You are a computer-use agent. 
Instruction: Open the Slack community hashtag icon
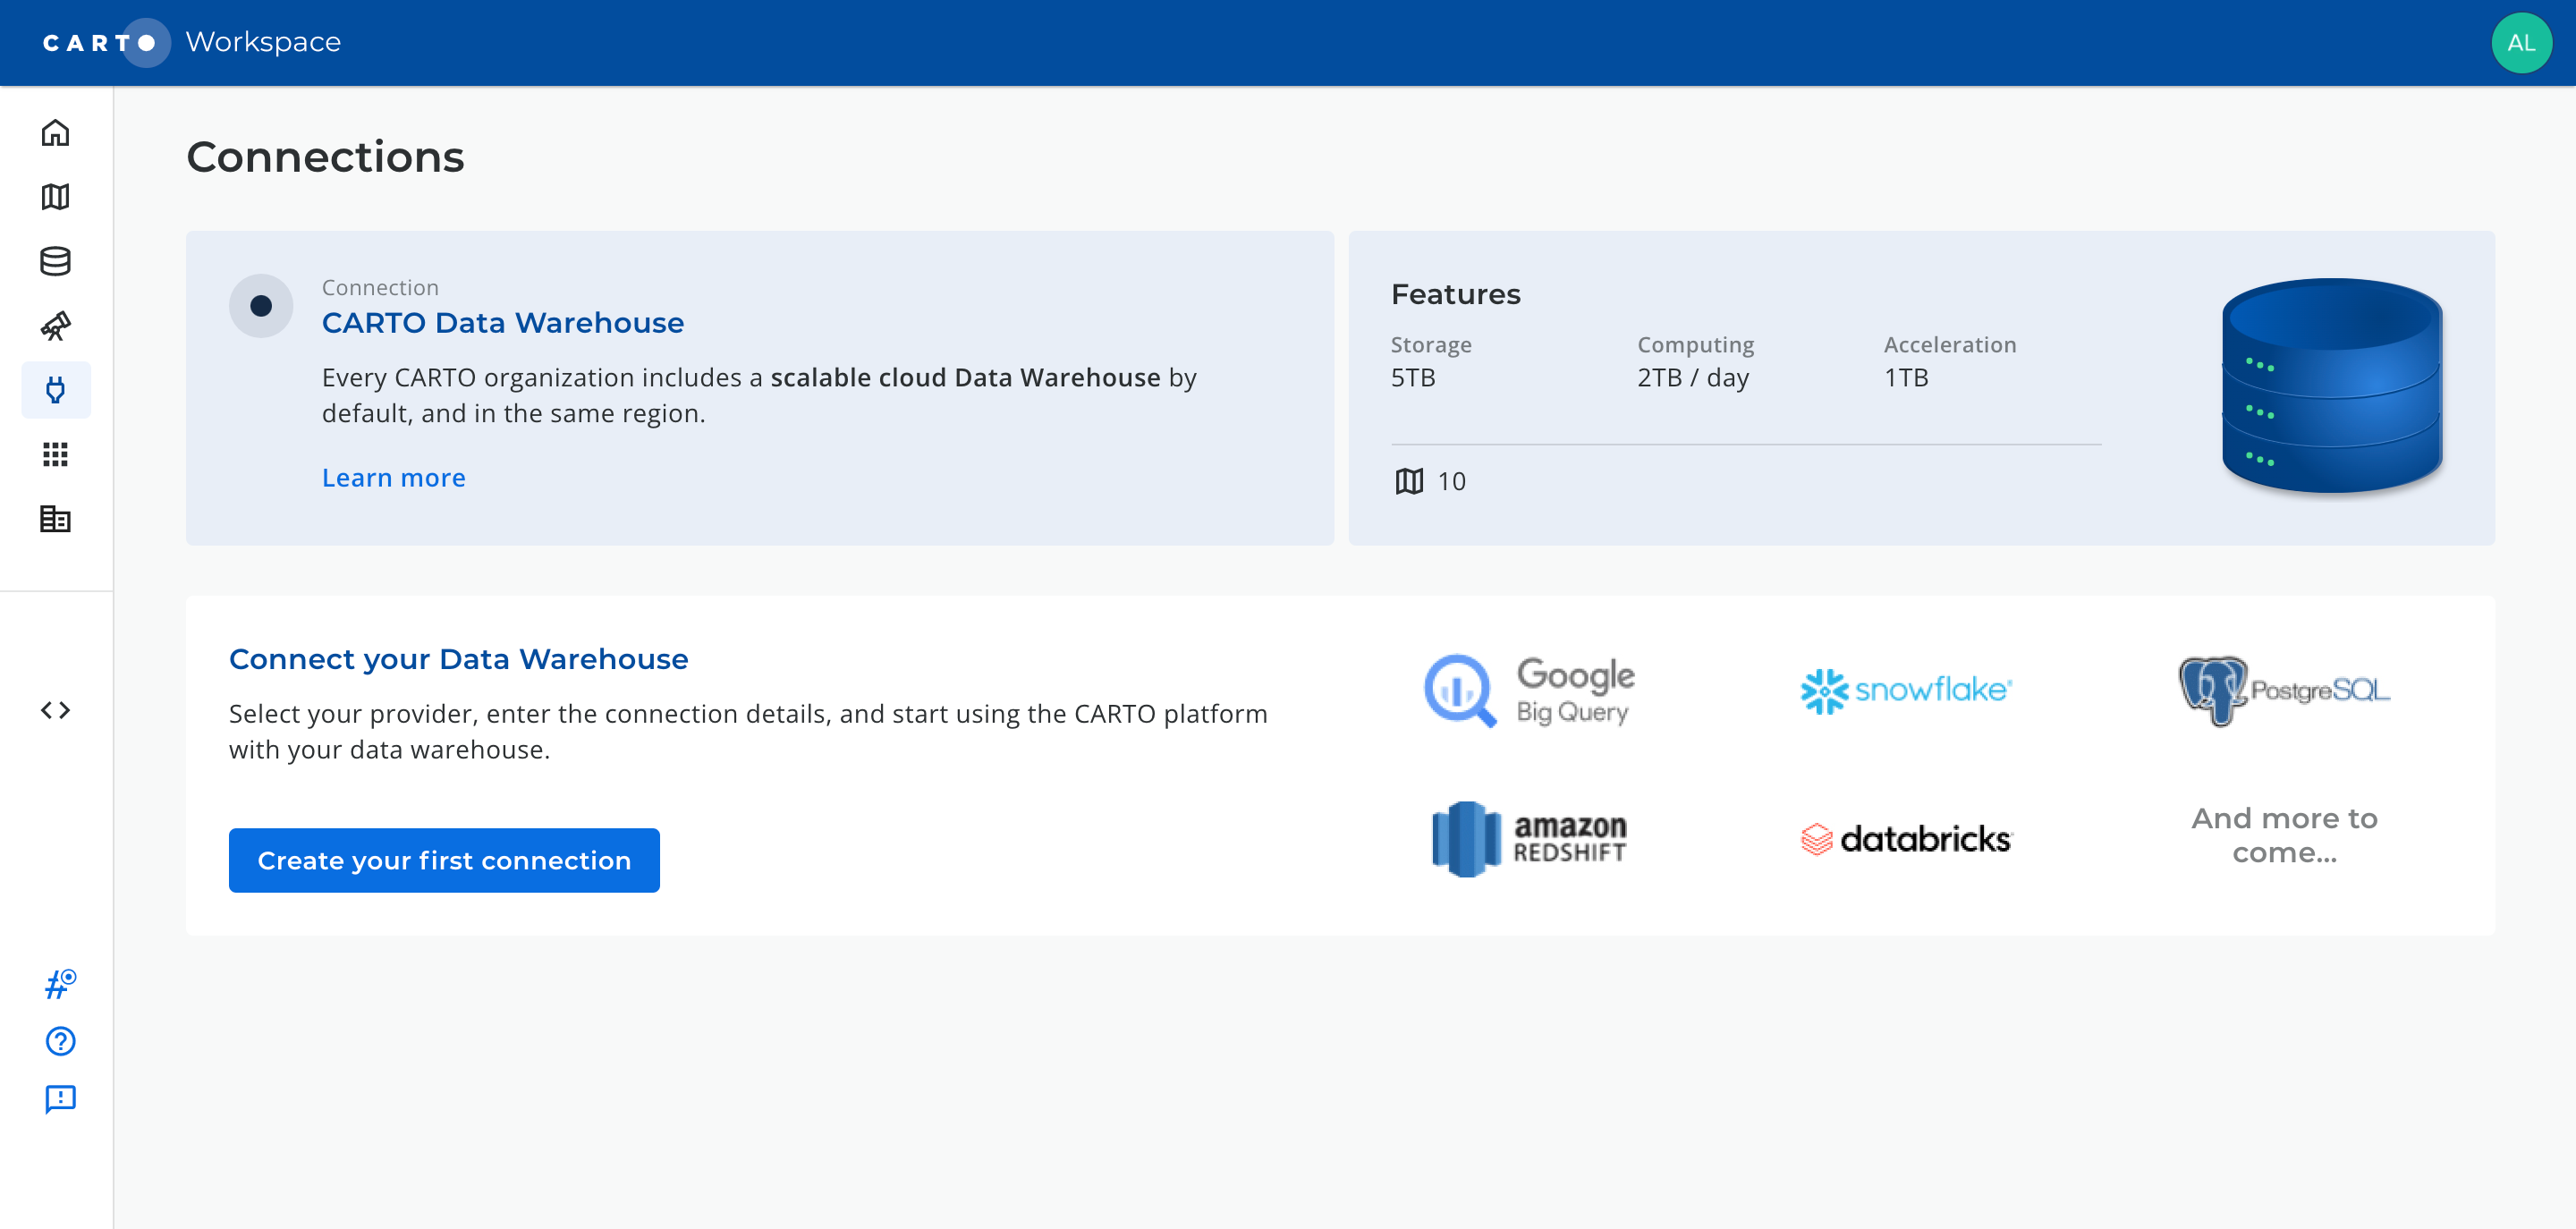click(60, 984)
